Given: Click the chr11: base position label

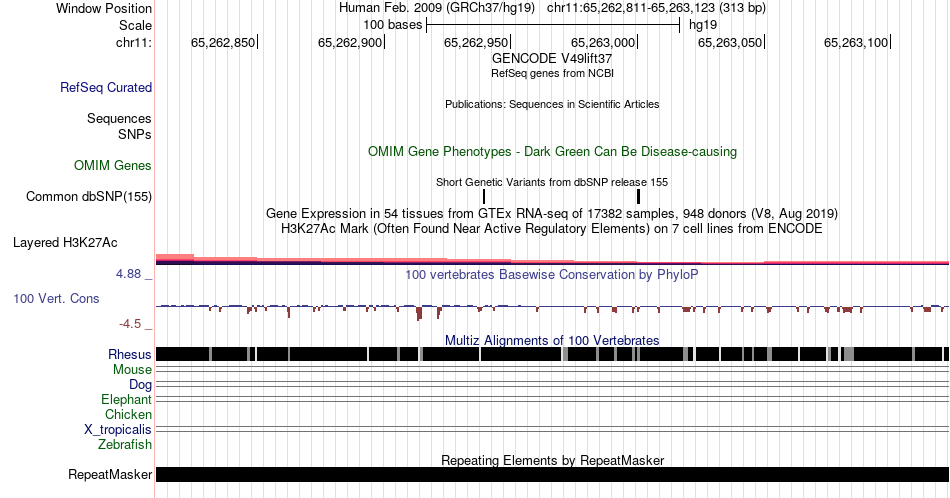Looking at the screenshot, I should [x=134, y=42].
